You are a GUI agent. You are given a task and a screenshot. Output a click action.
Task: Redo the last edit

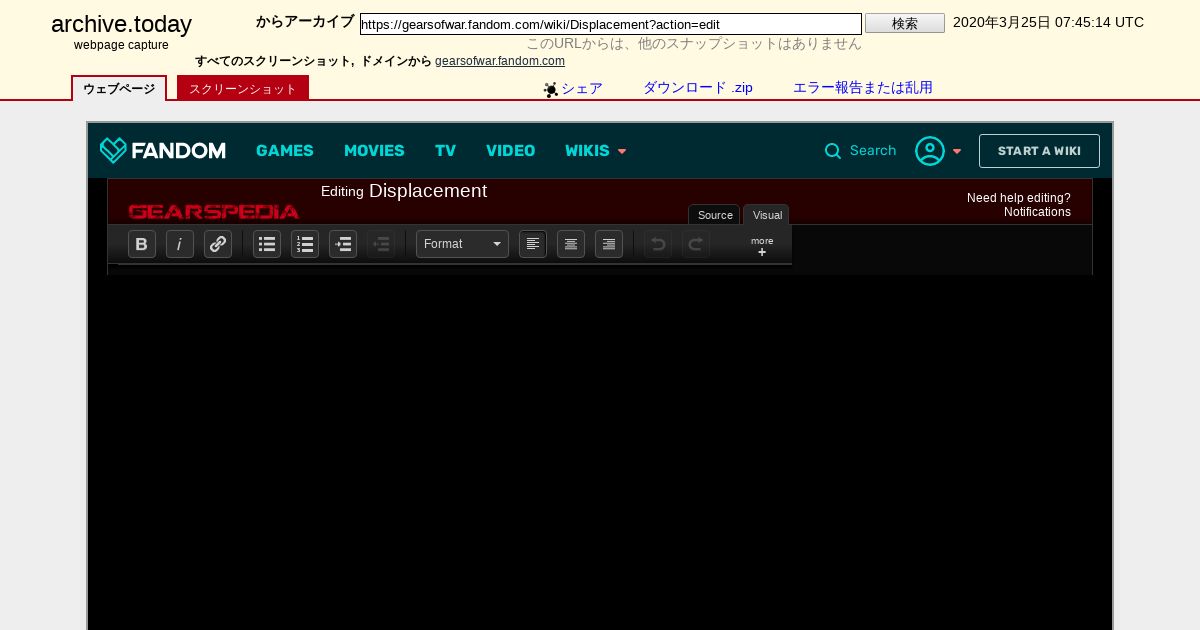pos(696,244)
